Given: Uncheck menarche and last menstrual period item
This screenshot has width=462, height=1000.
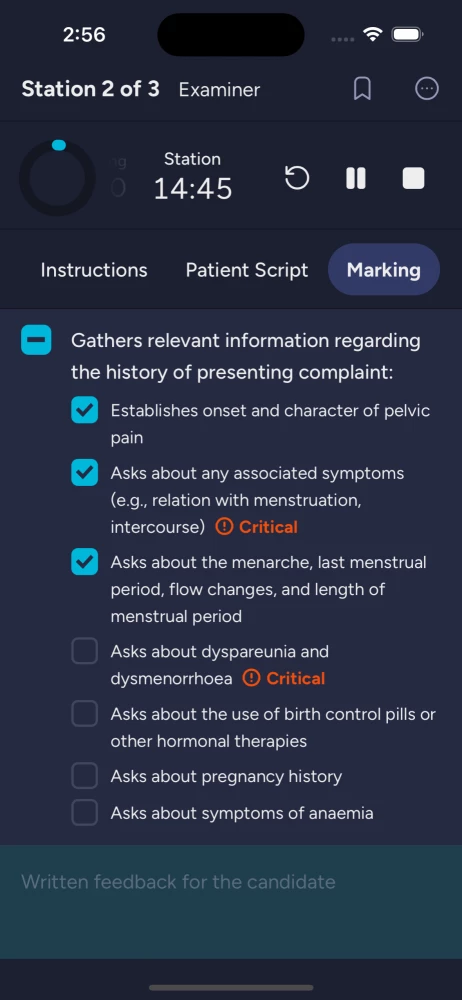Looking at the screenshot, I should click(x=84, y=562).
